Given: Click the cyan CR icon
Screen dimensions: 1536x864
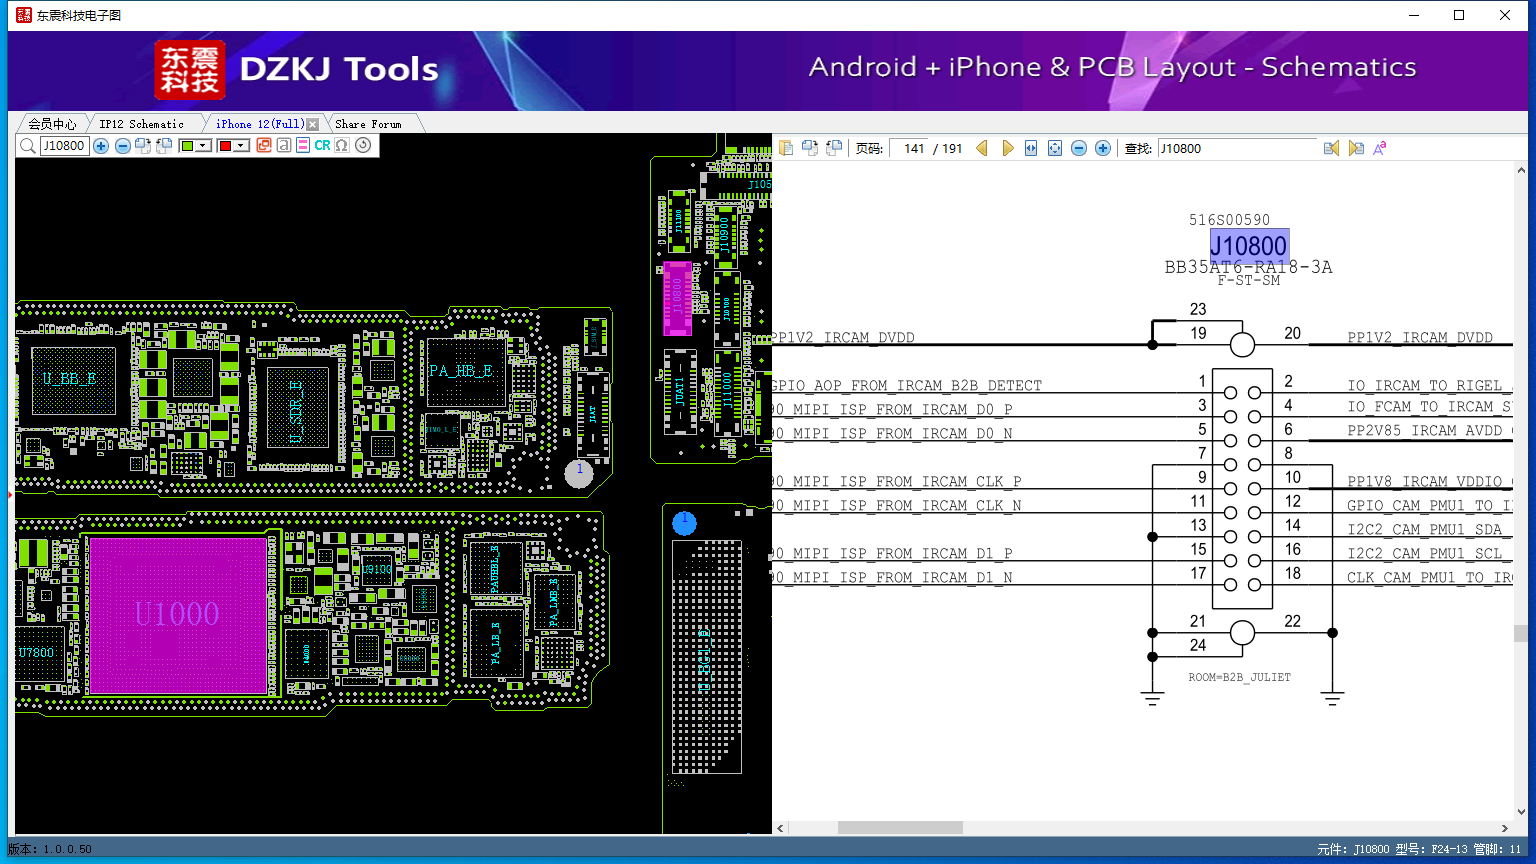Looking at the screenshot, I should pyautogui.click(x=322, y=146).
